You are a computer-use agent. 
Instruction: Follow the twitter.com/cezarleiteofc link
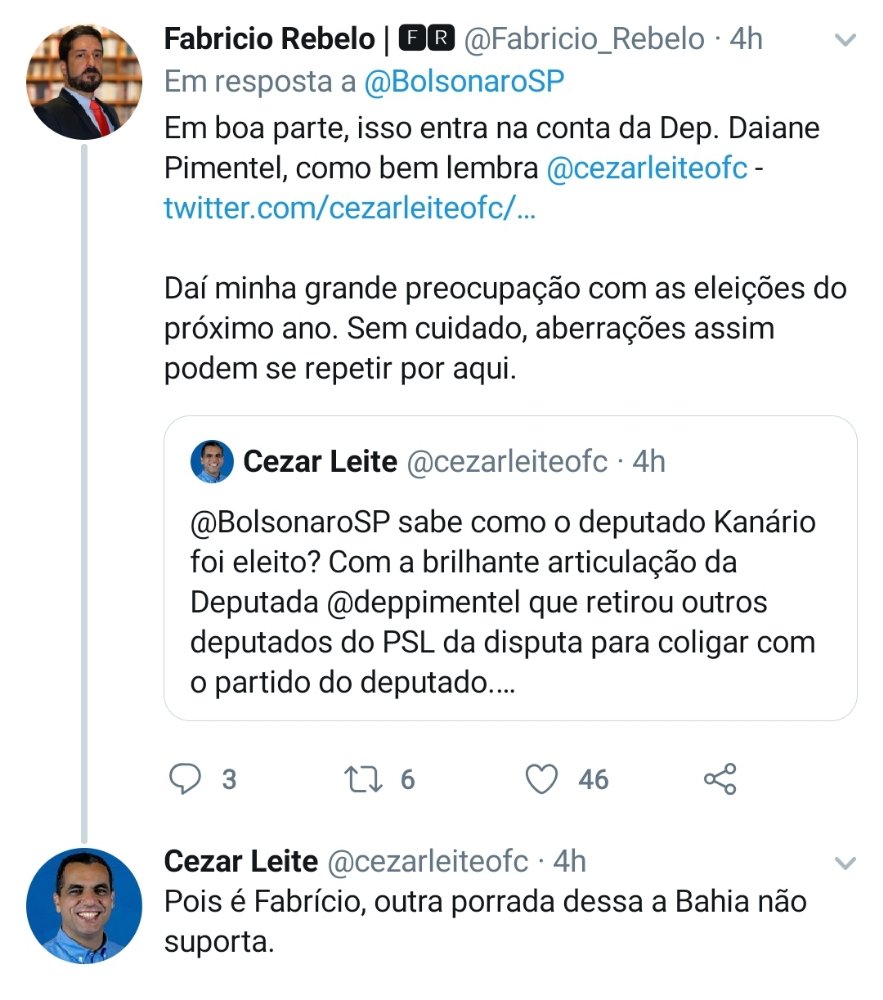350,209
